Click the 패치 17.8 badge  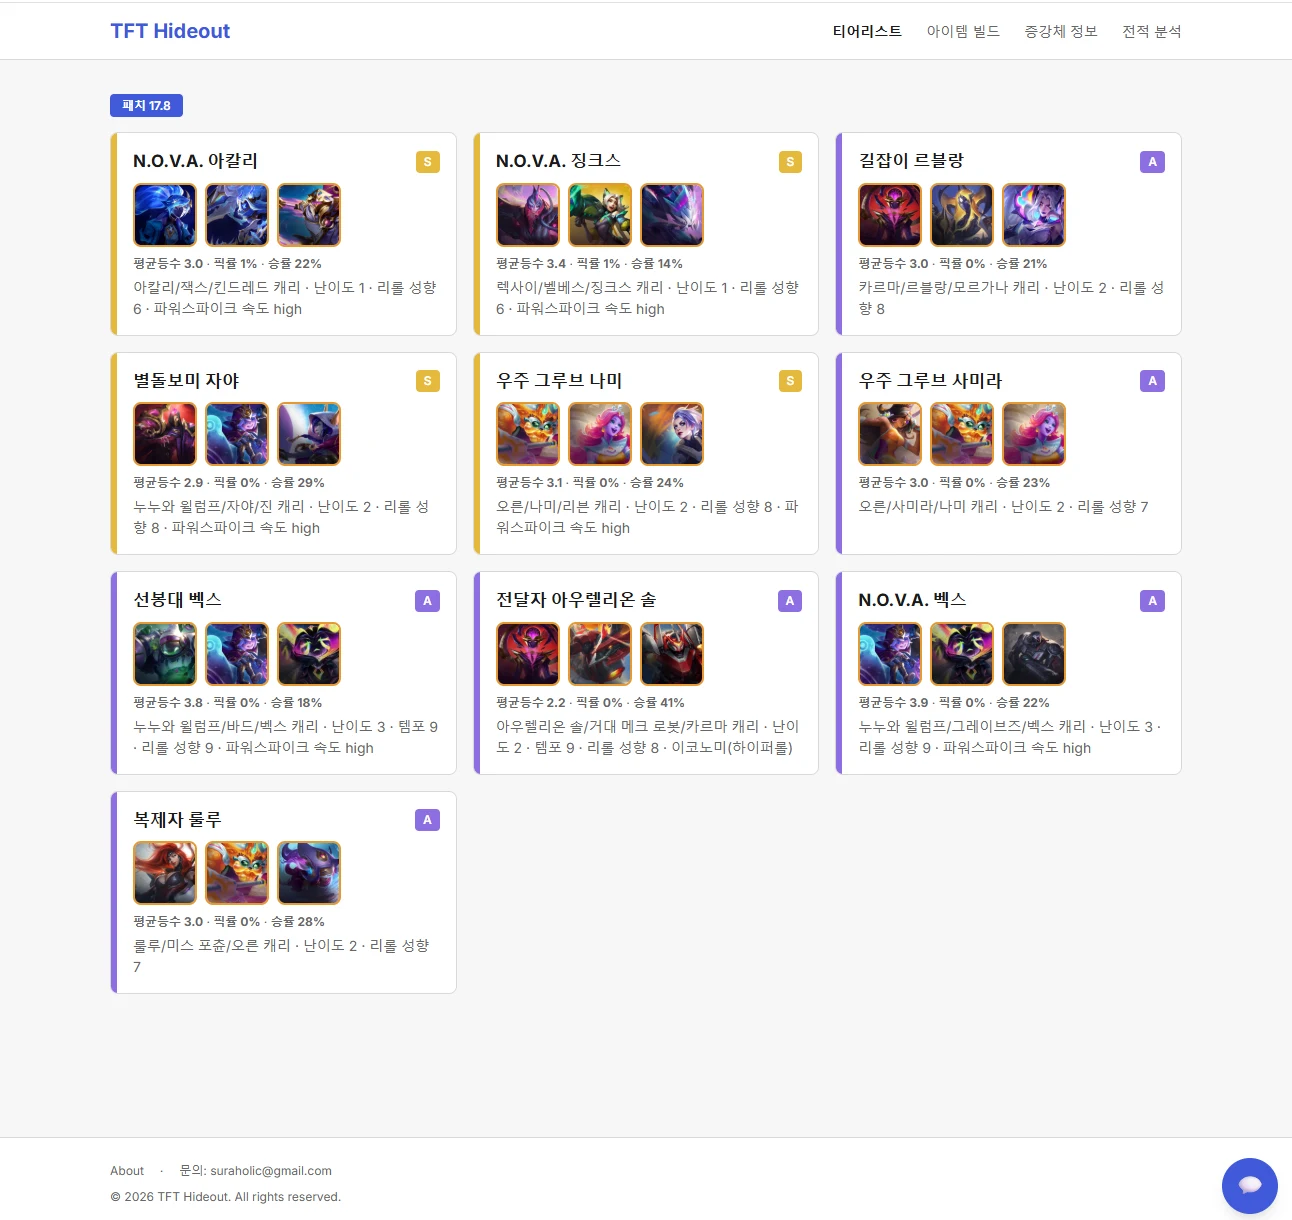click(x=146, y=105)
